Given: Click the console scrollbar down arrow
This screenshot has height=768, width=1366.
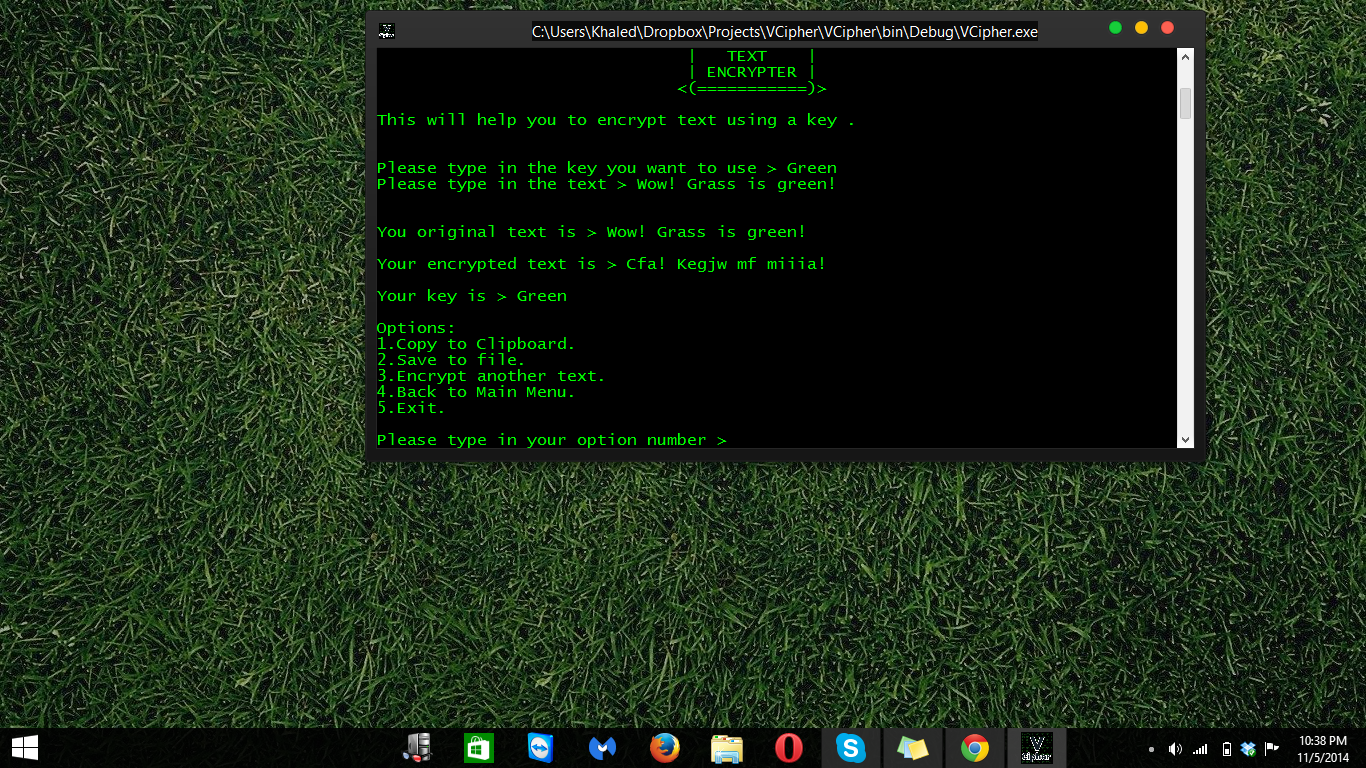Looking at the screenshot, I should (1185, 439).
